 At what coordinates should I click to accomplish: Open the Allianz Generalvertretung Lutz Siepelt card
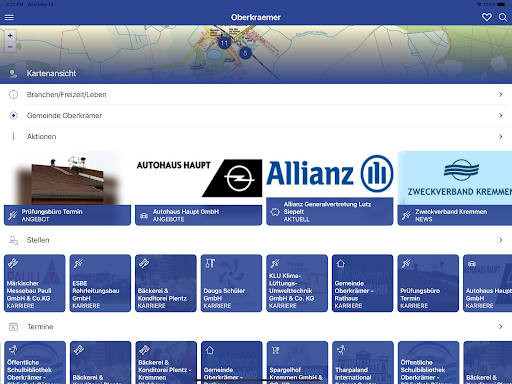coord(330,189)
